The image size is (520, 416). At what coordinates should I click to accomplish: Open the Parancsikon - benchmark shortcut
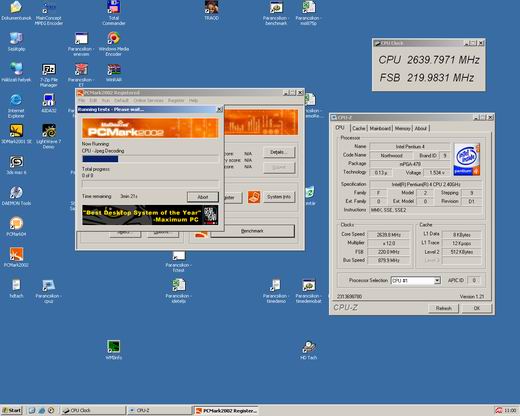(276, 13)
